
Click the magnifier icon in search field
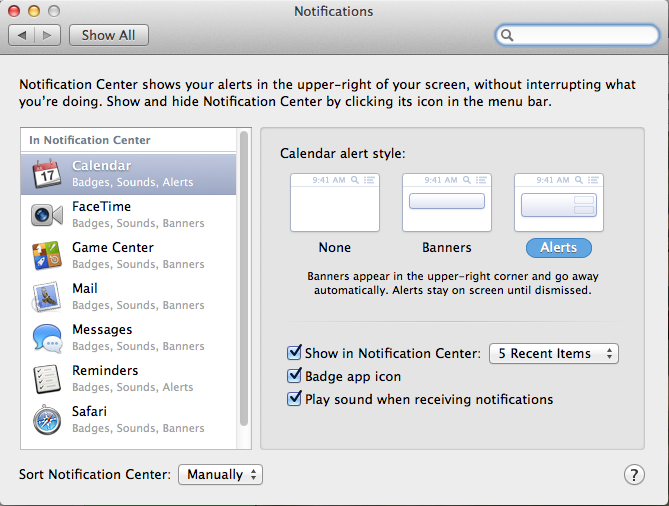pyautogui.click(x=507, y=35)
